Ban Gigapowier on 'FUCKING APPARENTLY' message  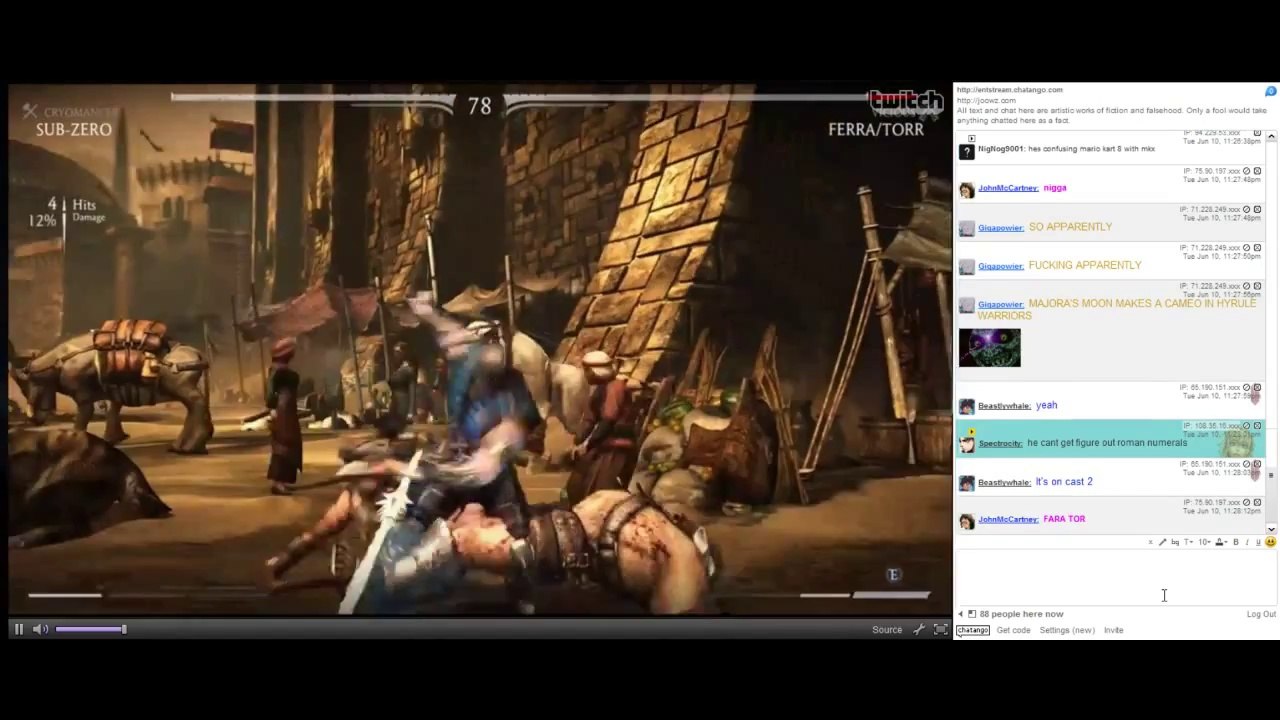(1246, 248)
